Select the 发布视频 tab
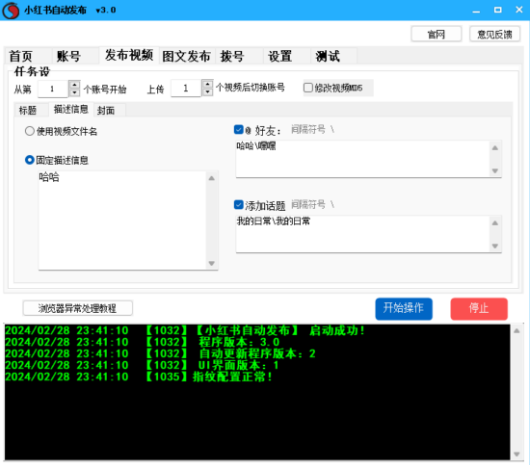 pos(129,55)
